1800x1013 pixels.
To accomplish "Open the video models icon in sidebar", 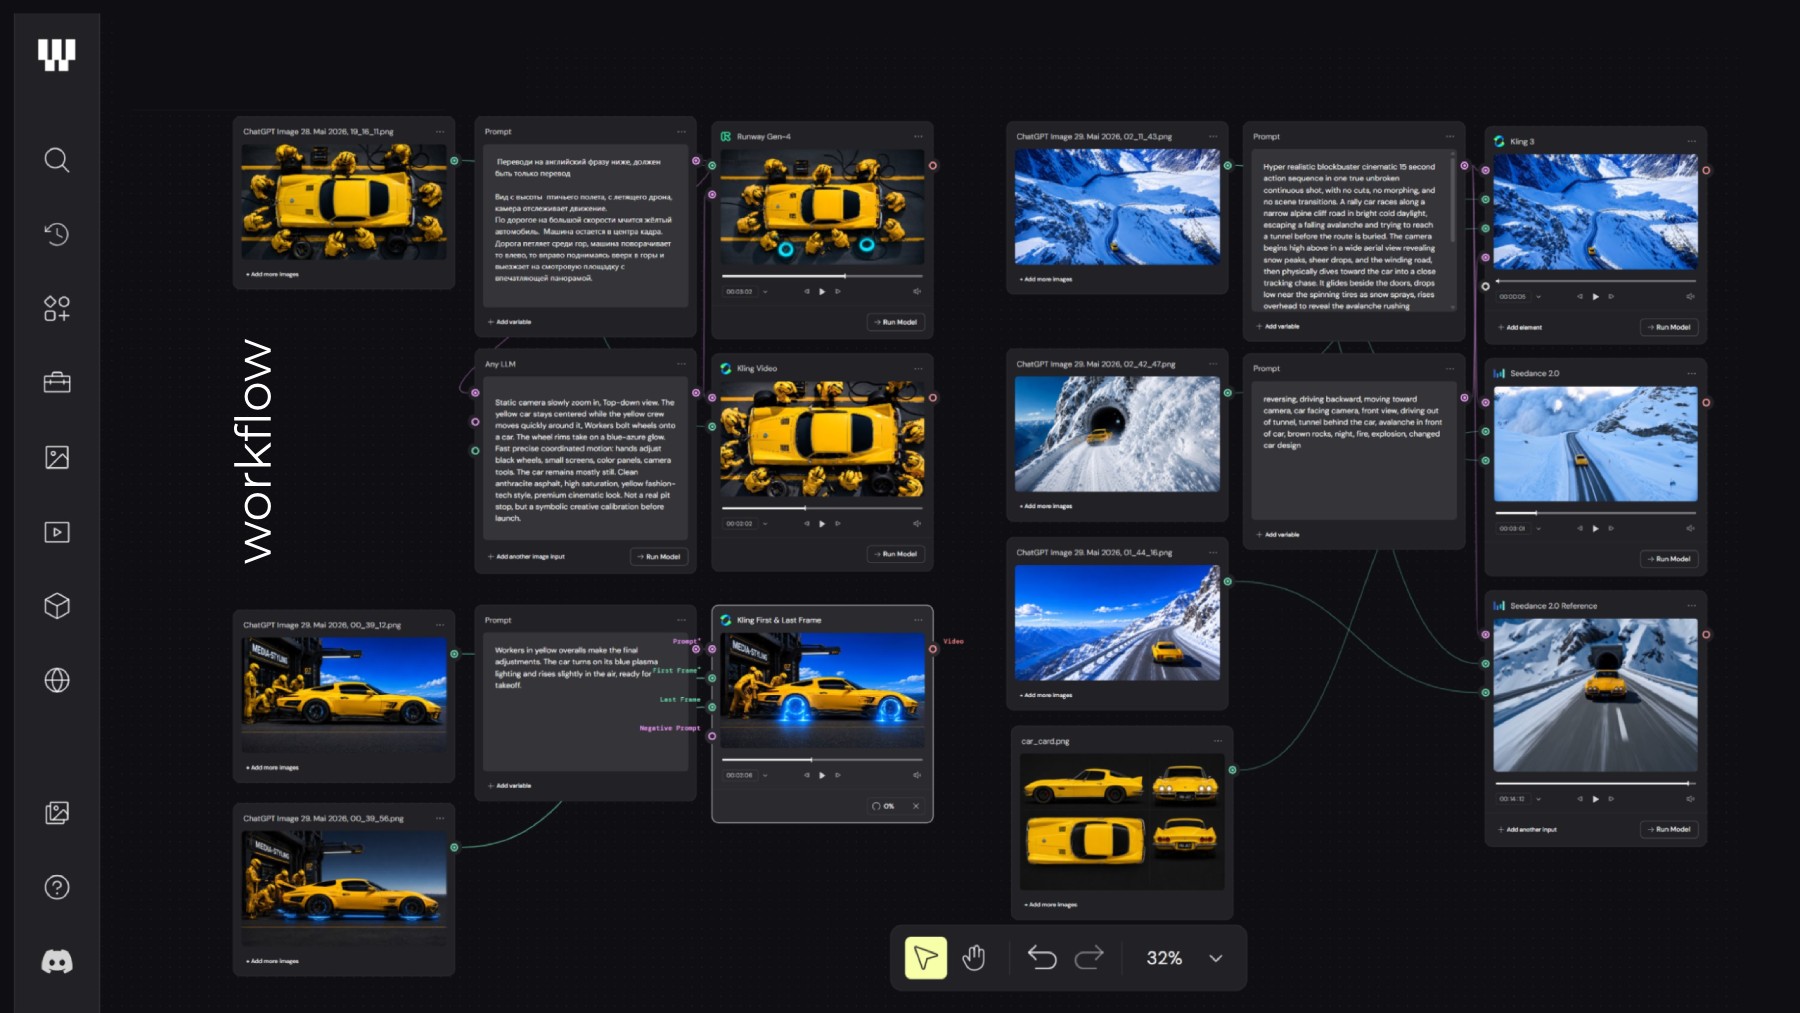I will coord(57,532).
